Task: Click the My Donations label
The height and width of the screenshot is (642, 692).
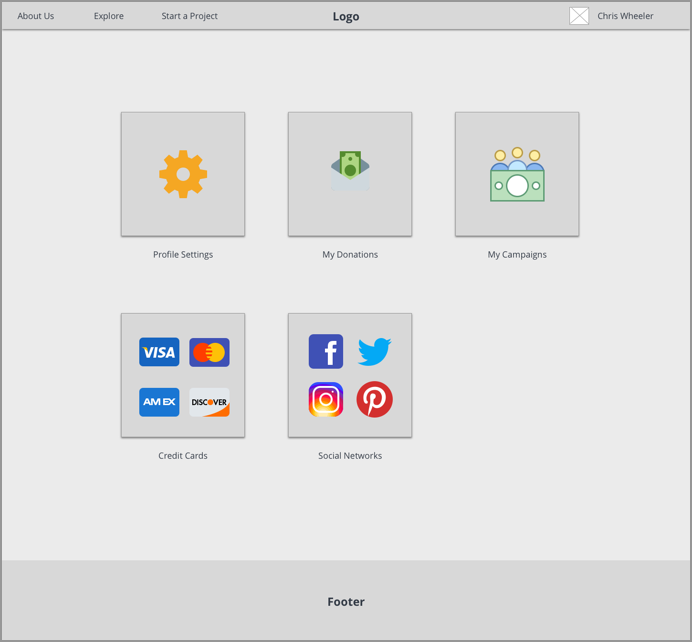Action: (x=350, y=255)
